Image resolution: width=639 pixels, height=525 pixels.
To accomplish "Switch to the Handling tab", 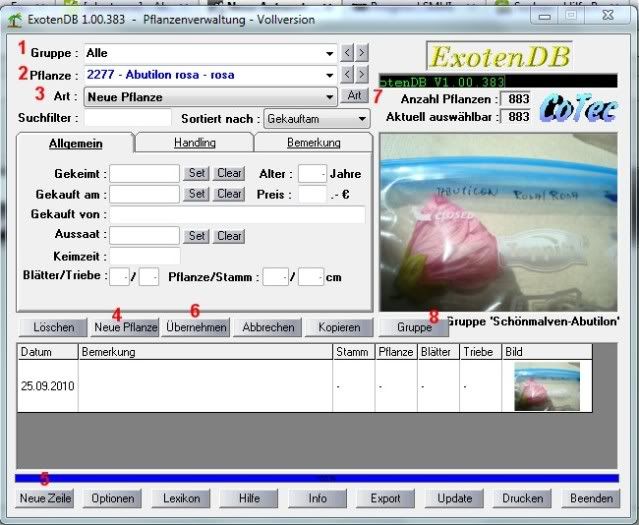I will point(194,143).
